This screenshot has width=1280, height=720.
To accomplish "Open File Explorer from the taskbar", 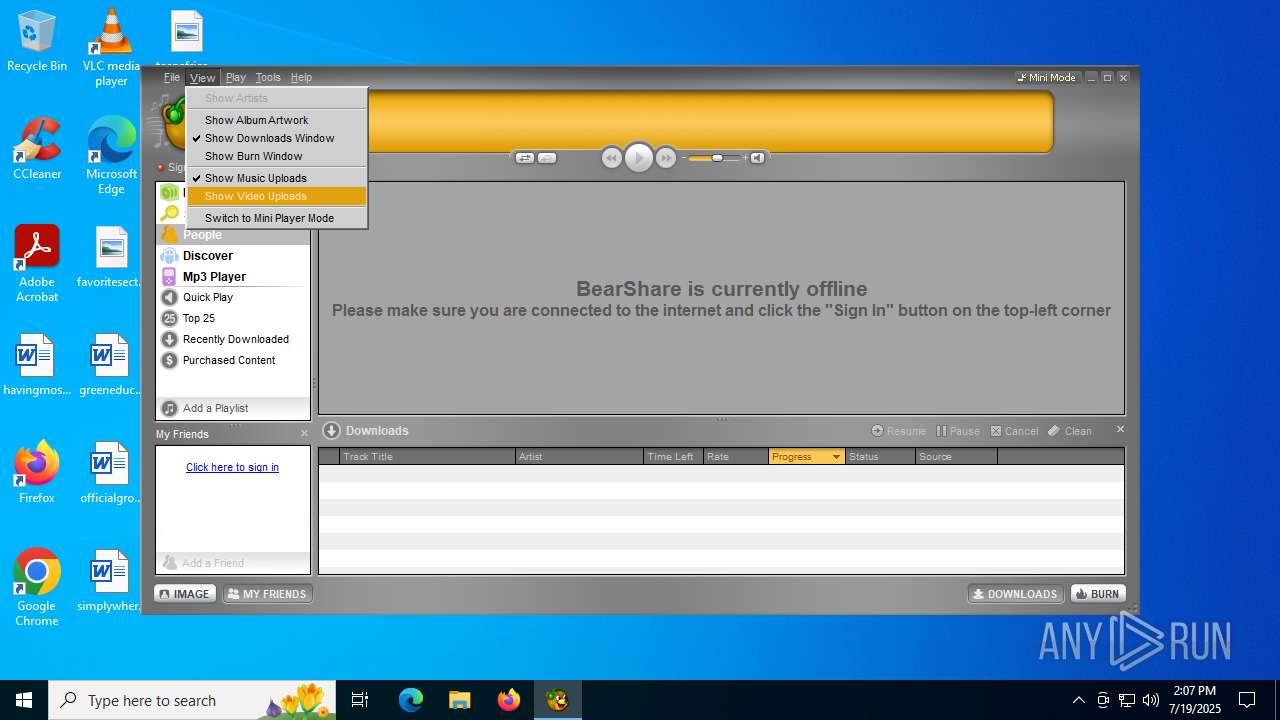I will 459,700.
